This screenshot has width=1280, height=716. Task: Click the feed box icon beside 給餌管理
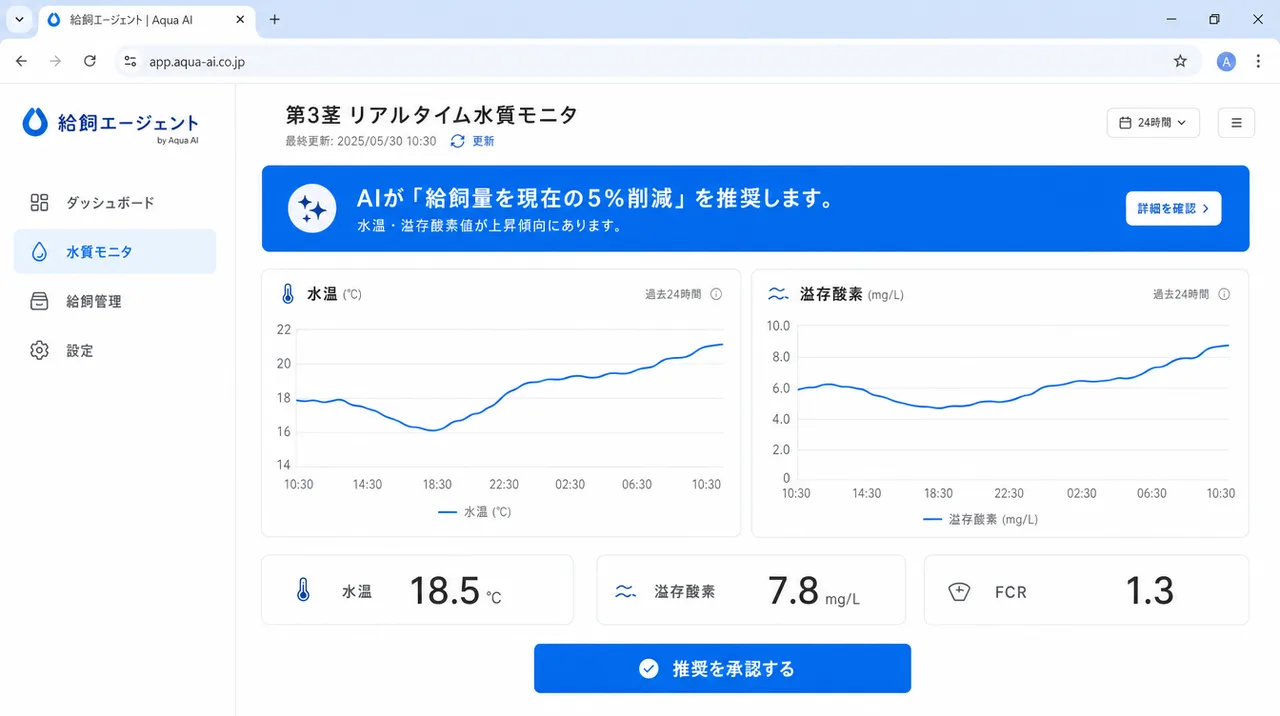[39, 301]
